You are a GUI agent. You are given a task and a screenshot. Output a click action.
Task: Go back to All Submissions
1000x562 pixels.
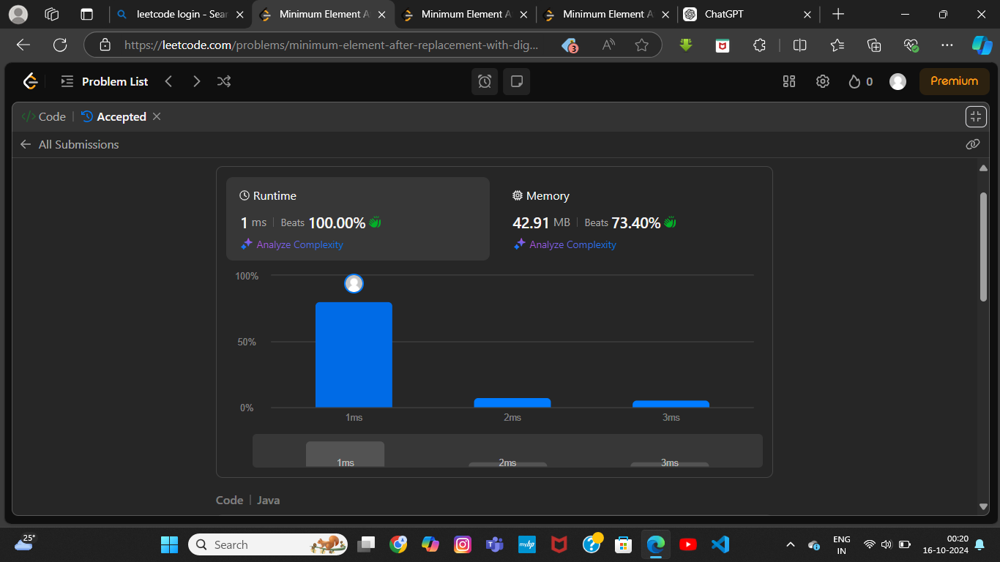(70, 145)
